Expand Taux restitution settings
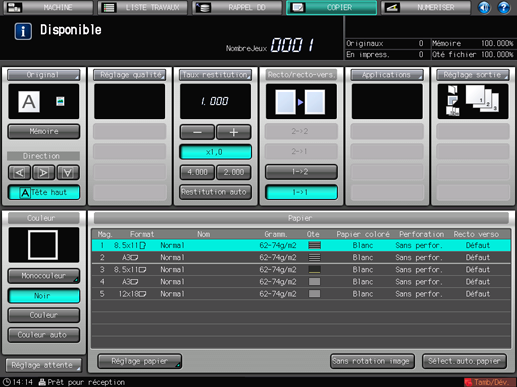 (215, 75)
